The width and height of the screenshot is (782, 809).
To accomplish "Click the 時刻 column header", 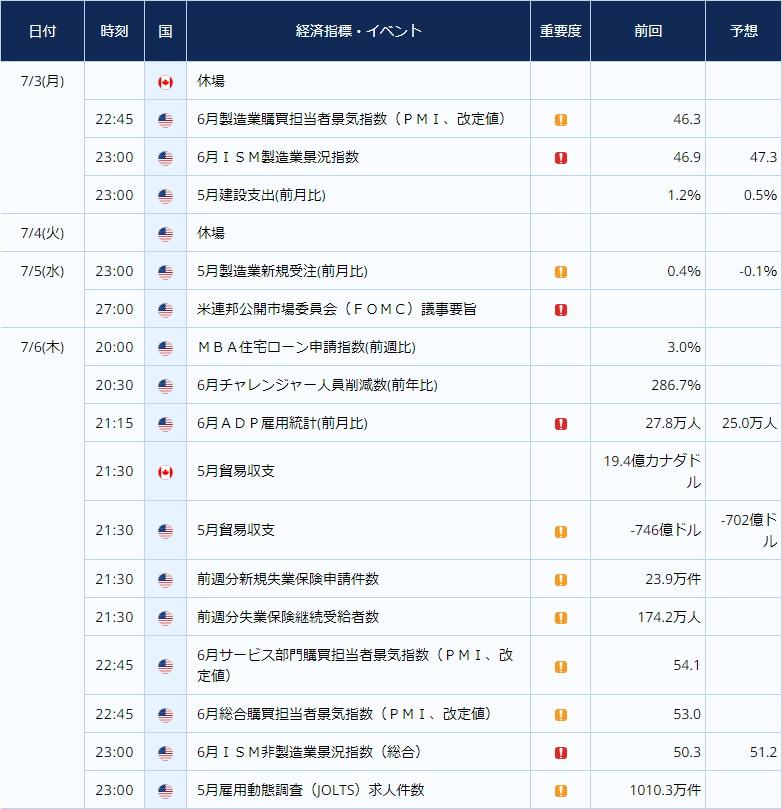I will click(x=114, y=31).
